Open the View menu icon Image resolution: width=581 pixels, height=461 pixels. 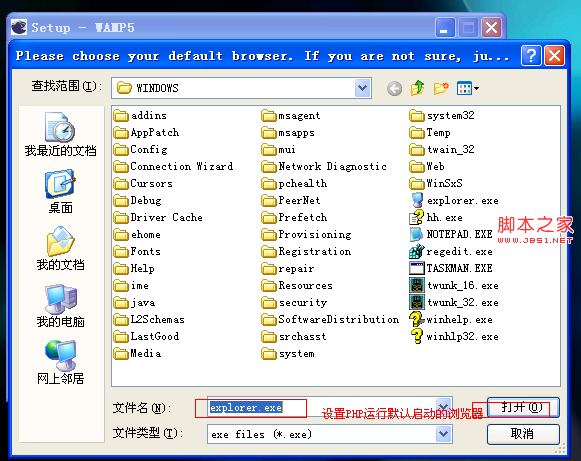pos(467,88)
